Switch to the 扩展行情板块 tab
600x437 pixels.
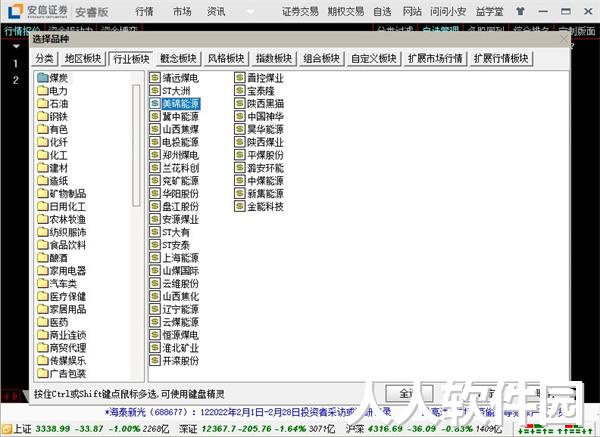click(x=501, y=59)
